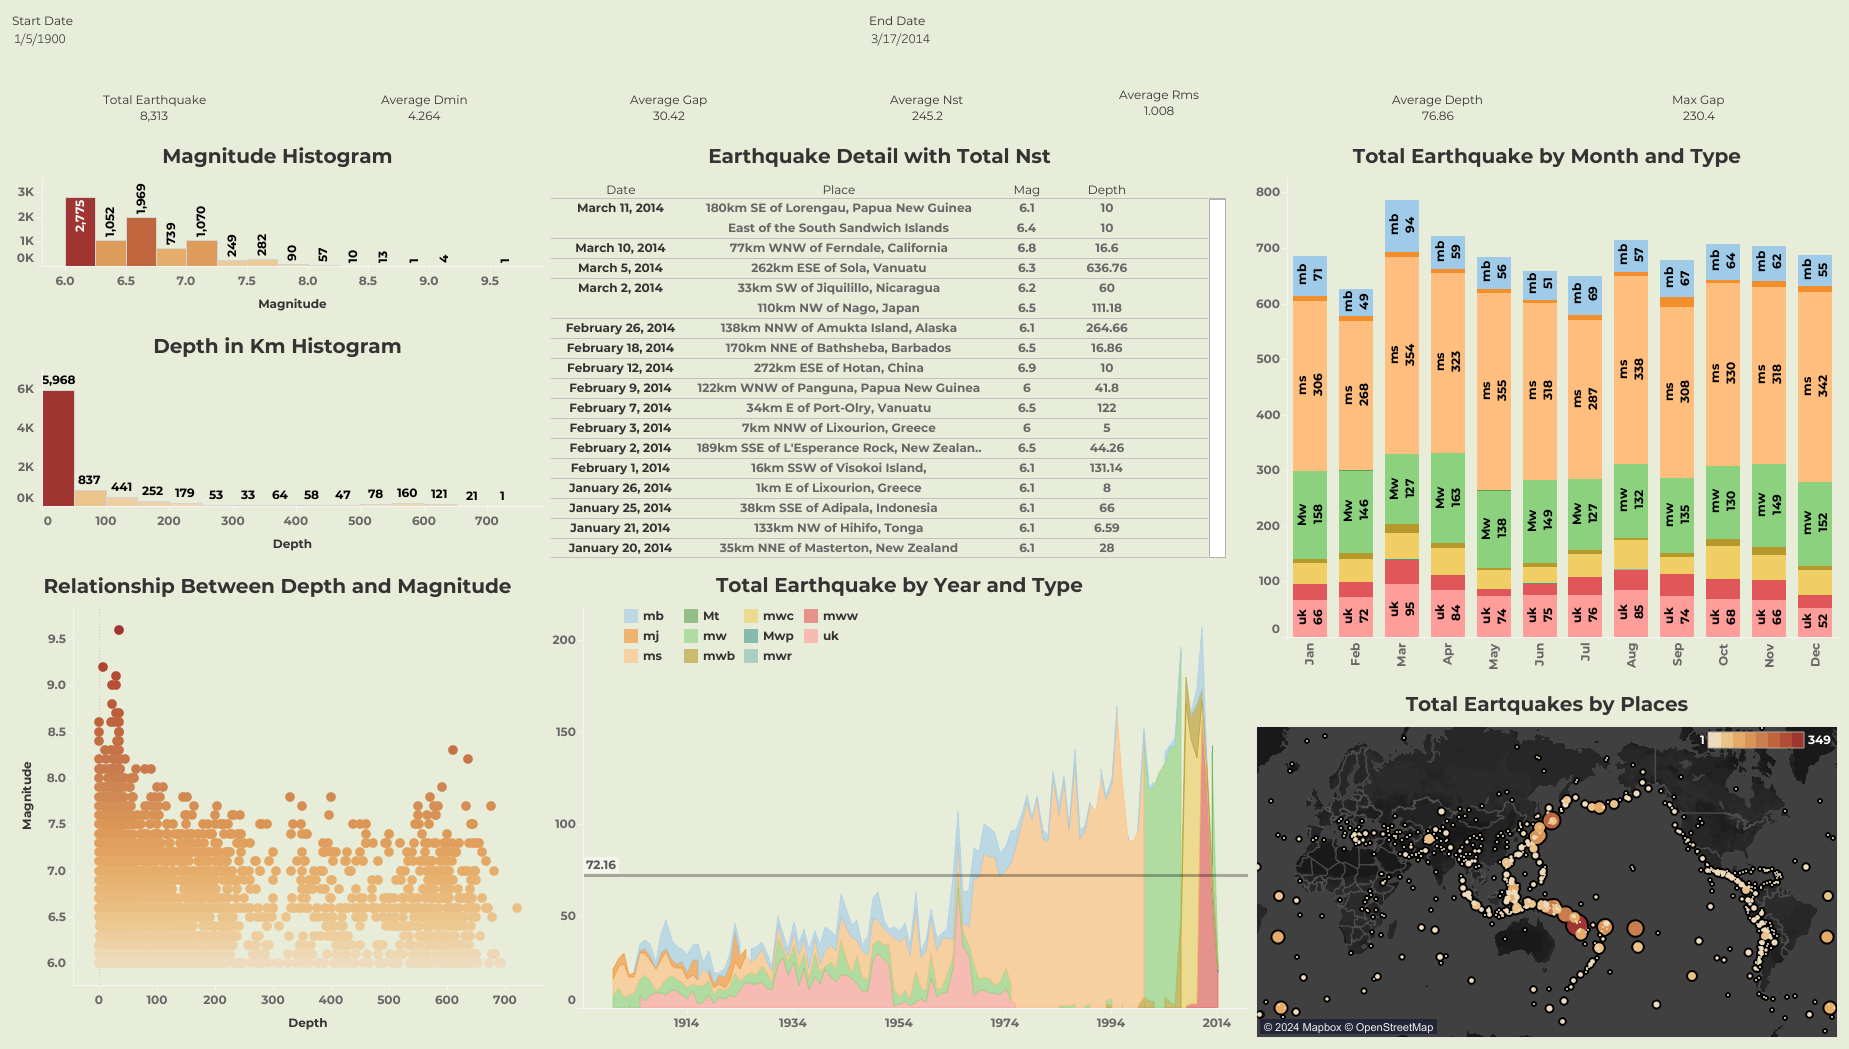Click the Date column header
The image size is (1849, 1049).
point(620,190)
